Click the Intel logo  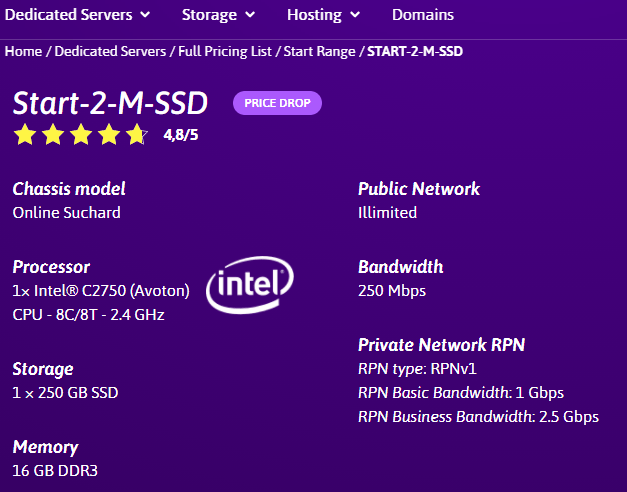tap(250, 284)
